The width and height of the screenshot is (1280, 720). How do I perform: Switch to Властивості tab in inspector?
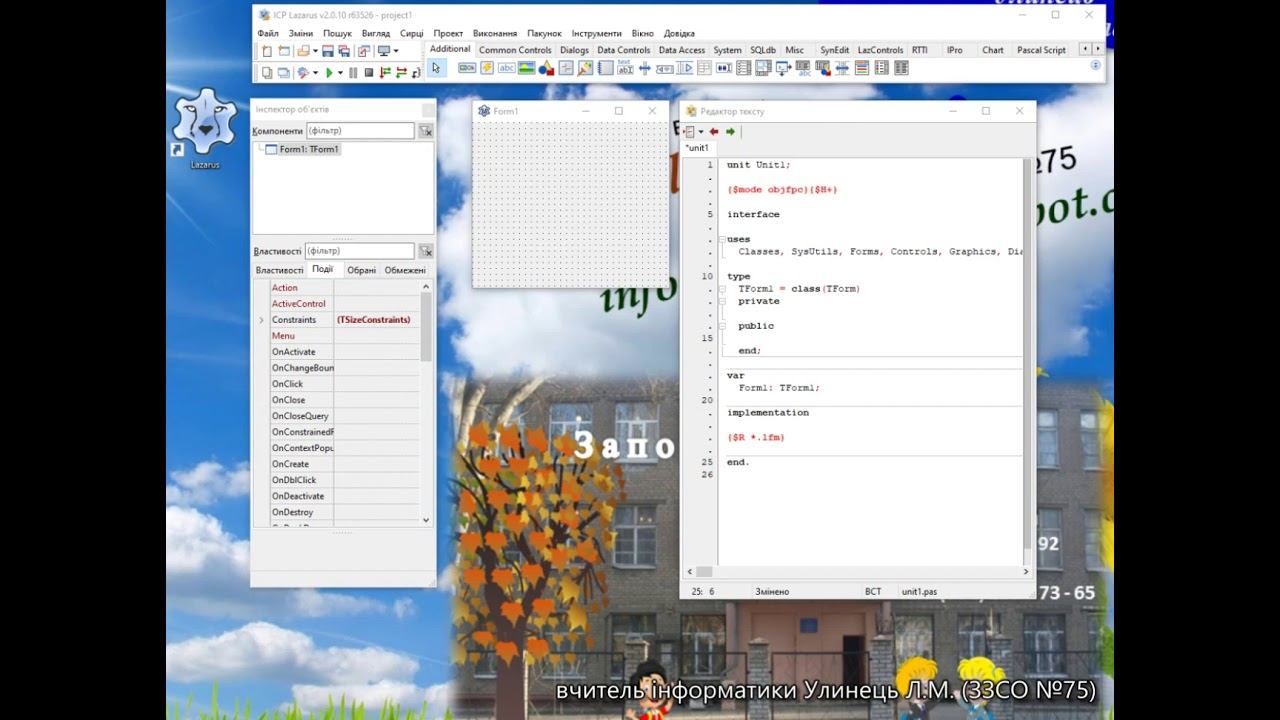pyautogui.click(x=279, y=270)
